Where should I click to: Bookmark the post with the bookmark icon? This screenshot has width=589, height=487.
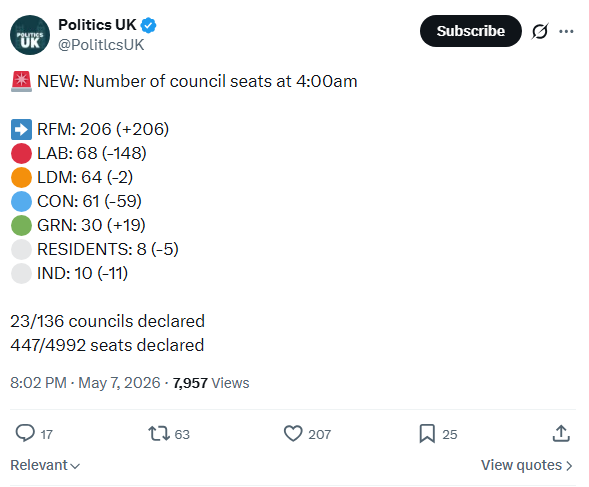pyautogui.click(x=427, y=434)
